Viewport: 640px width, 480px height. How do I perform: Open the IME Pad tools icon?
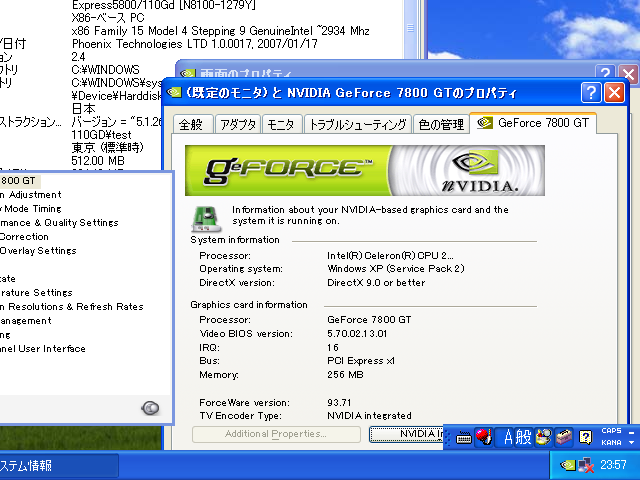pos(544,437)
